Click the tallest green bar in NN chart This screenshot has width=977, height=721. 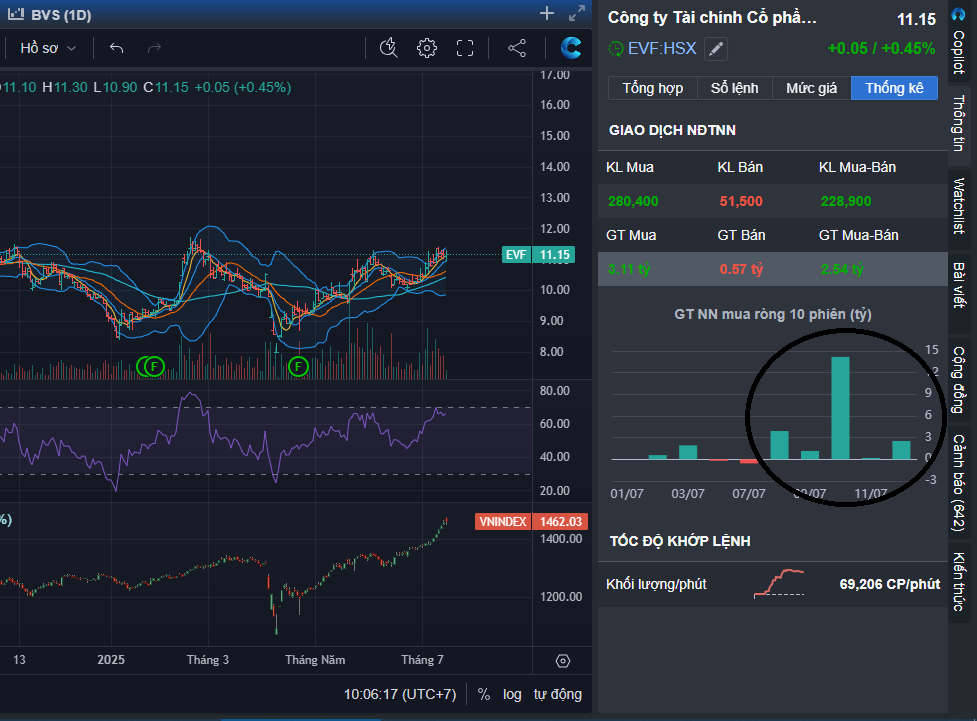pos(840,408)
